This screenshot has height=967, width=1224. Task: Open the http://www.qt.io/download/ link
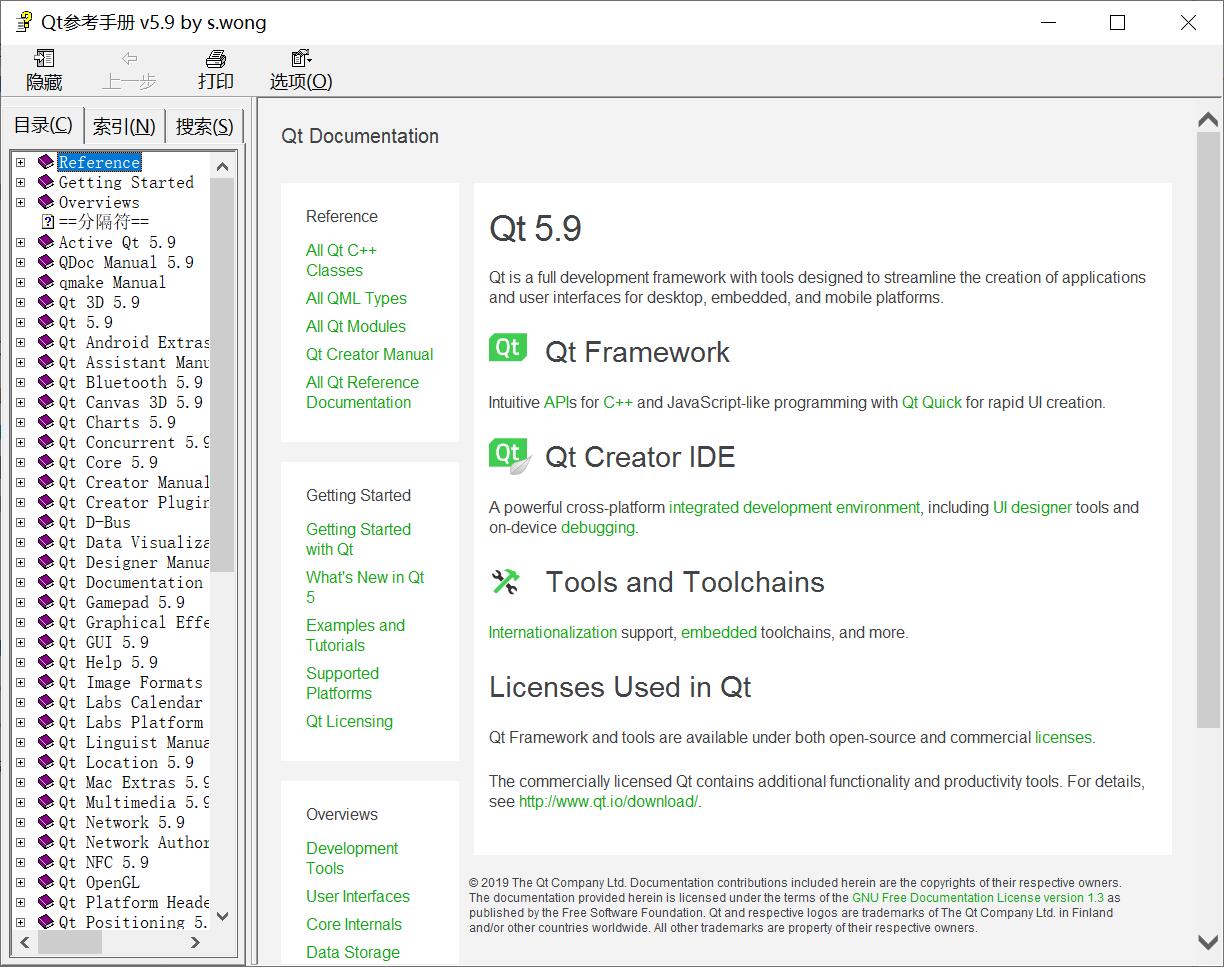point(608,801)
